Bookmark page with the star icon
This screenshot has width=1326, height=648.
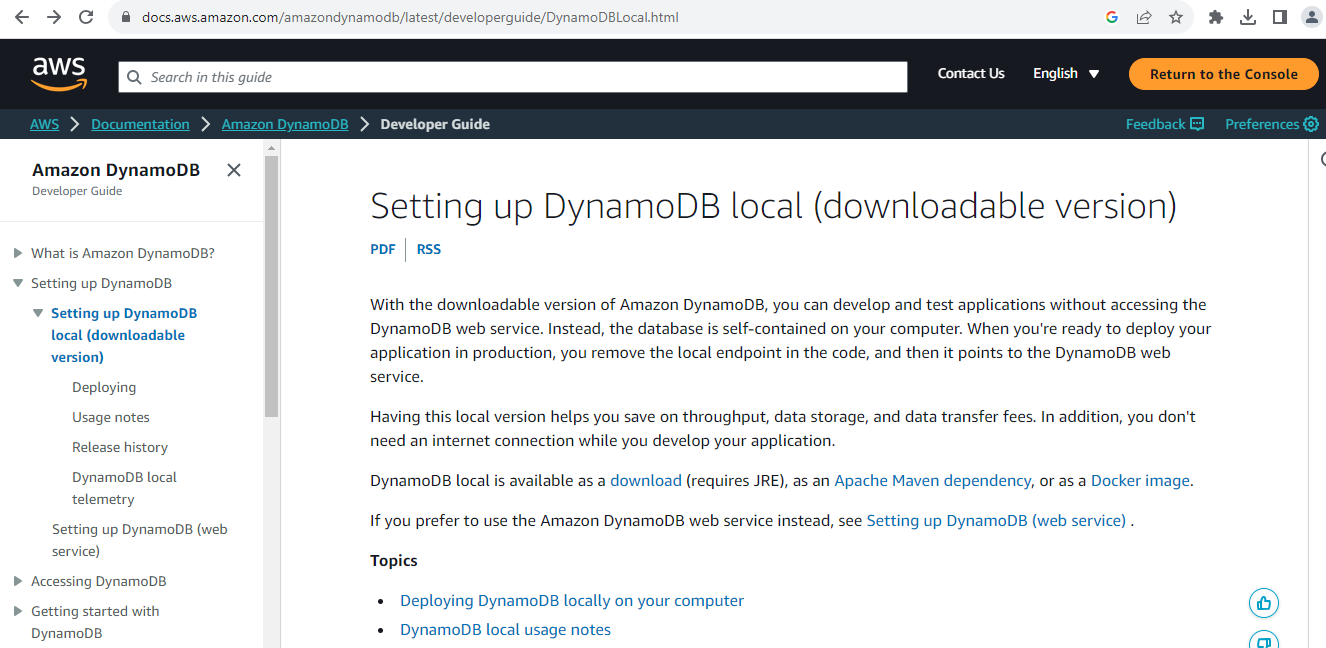tap(1176, 17)
